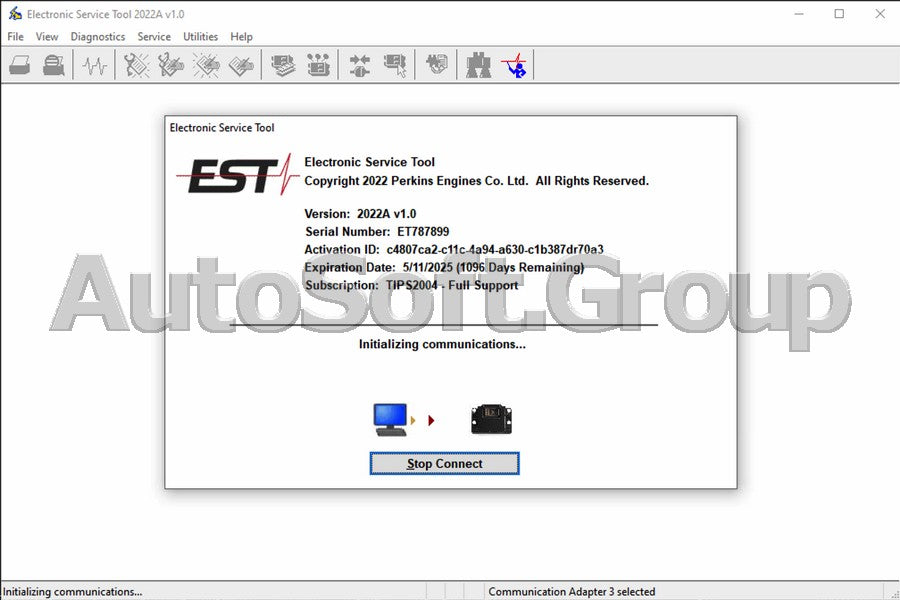Click the binoculars search icon
Viewport: 900px width, 600px height.
[x=478, y=64]
